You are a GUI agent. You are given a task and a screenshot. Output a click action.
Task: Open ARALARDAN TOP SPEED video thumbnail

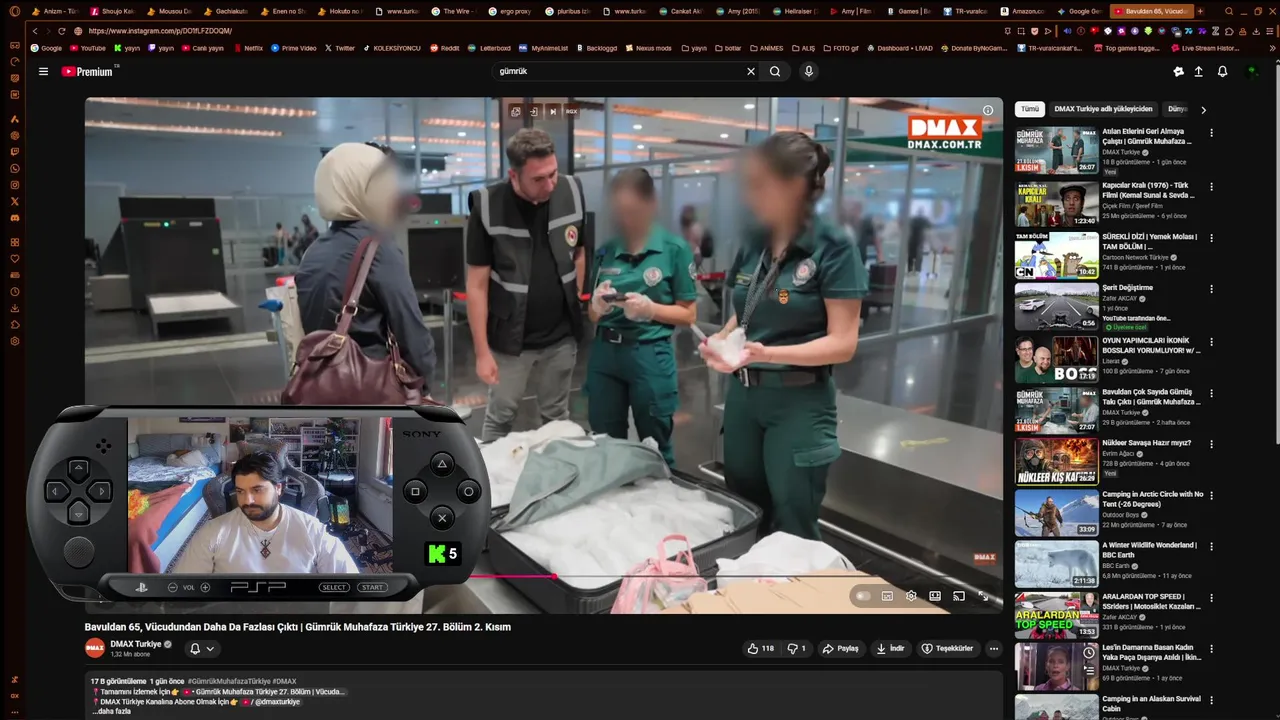pos(1056,615)
